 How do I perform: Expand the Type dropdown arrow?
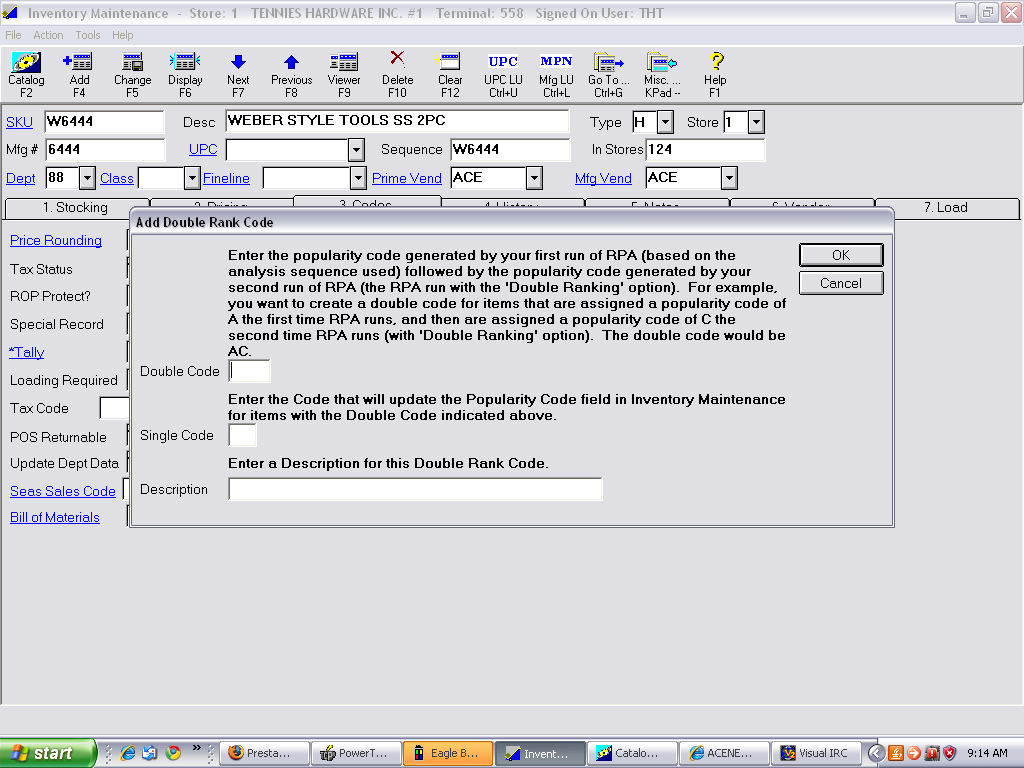[665, 123]
